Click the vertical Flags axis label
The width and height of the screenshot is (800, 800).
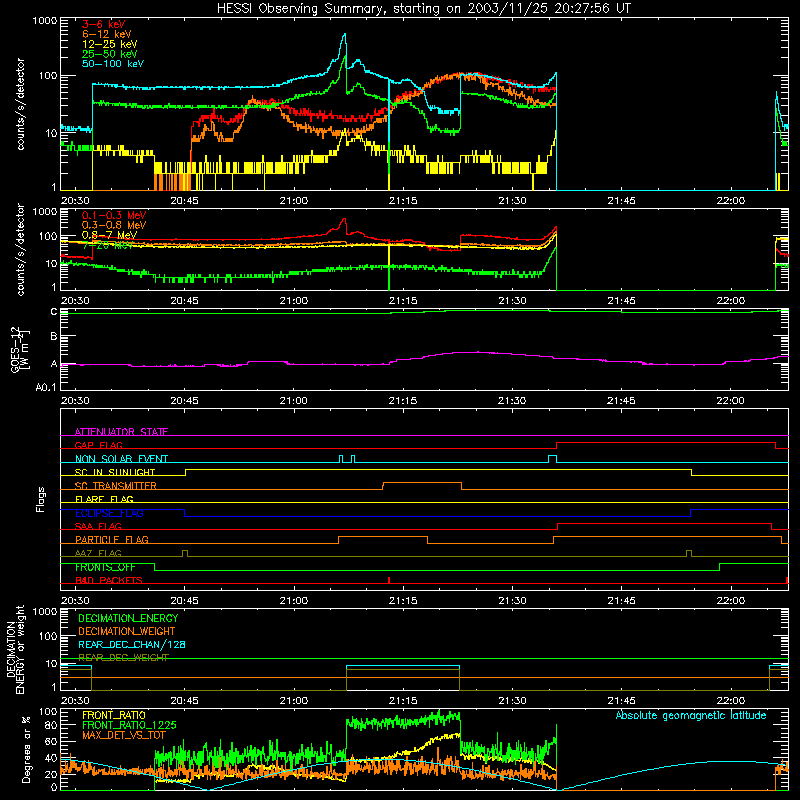41,499
